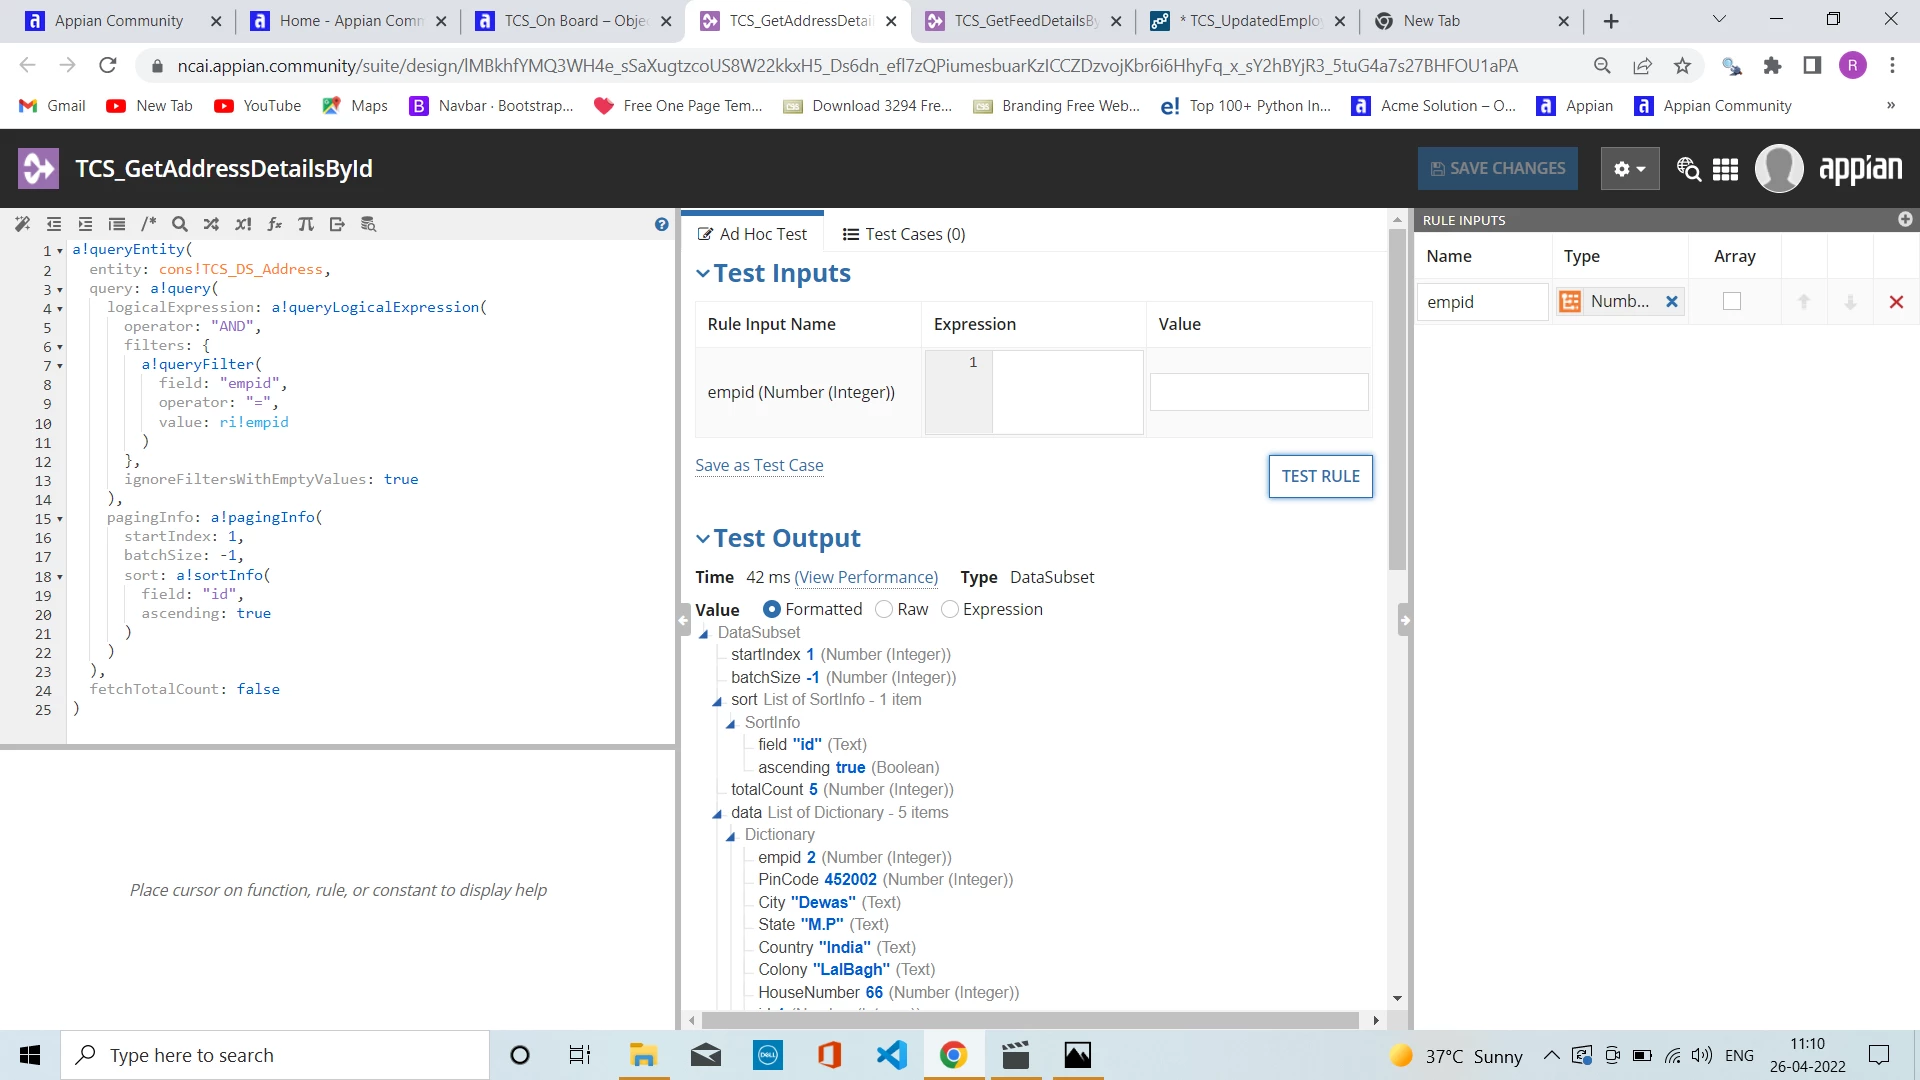The width and height of the screenshot is (1920, 1080).
Task: Click the TEST RULE button
Action: pos(1320,476)
